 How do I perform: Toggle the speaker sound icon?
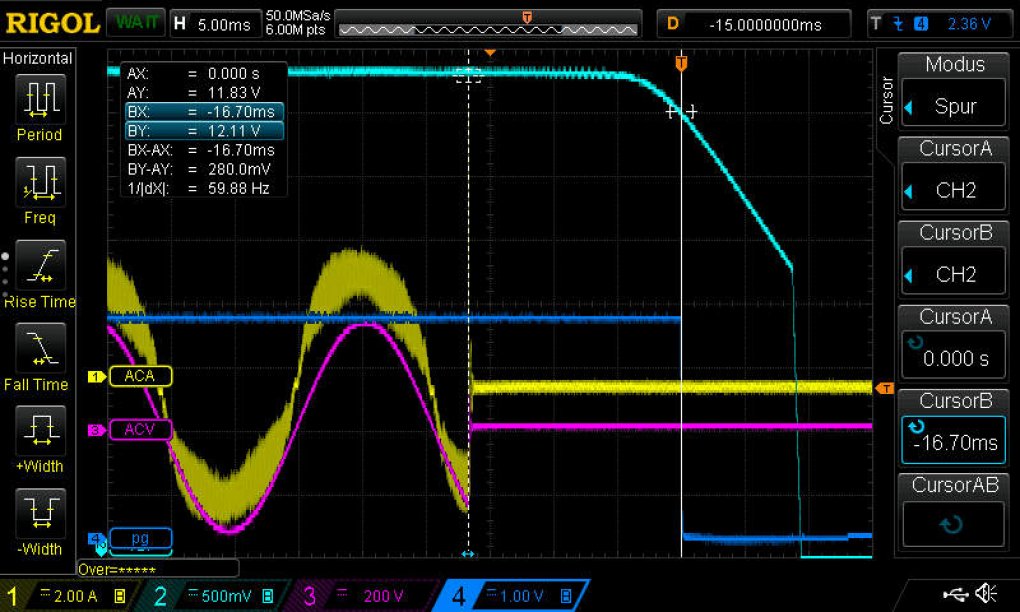pos(986,593)
